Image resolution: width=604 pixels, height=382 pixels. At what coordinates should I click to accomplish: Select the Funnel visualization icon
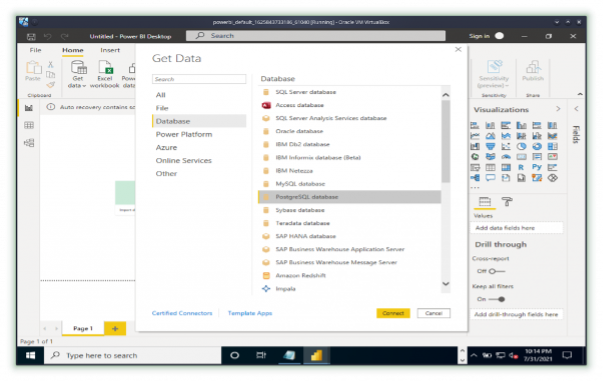coord(490,146)
